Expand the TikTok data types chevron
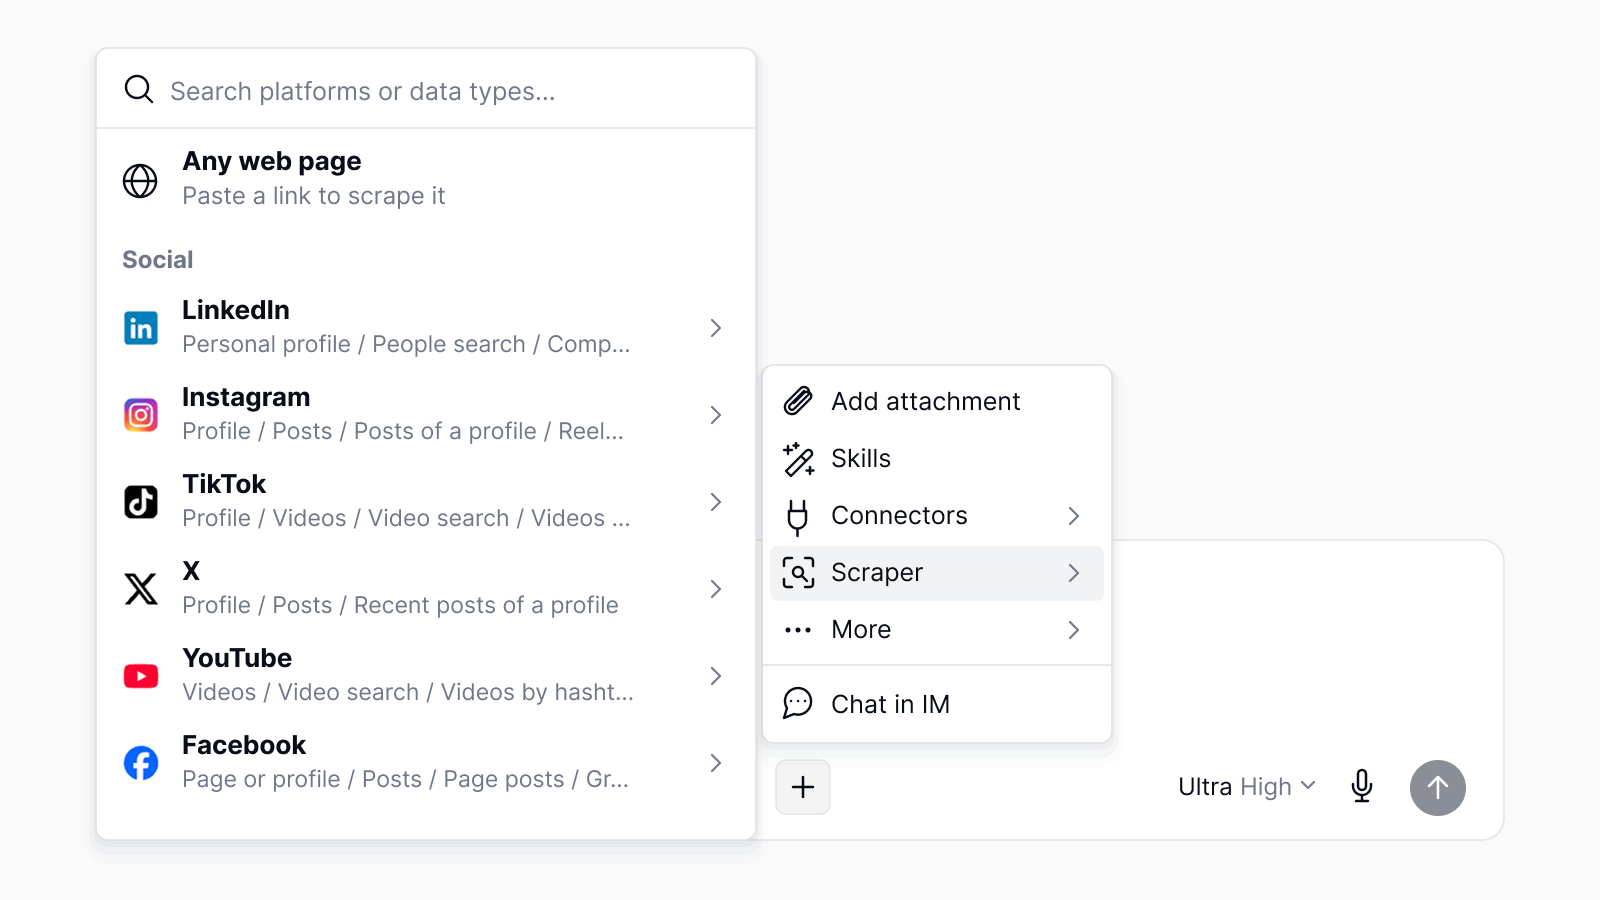The height and width of the screenshot is (900, 1600). tap(716, 502)
